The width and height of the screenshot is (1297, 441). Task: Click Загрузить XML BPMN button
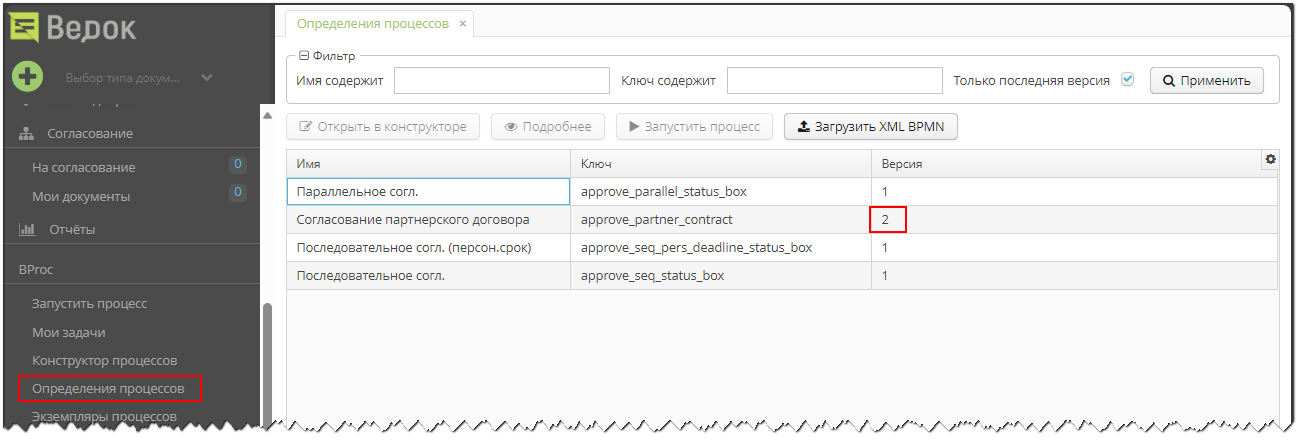pyautogui.click(x=871, y=127)
